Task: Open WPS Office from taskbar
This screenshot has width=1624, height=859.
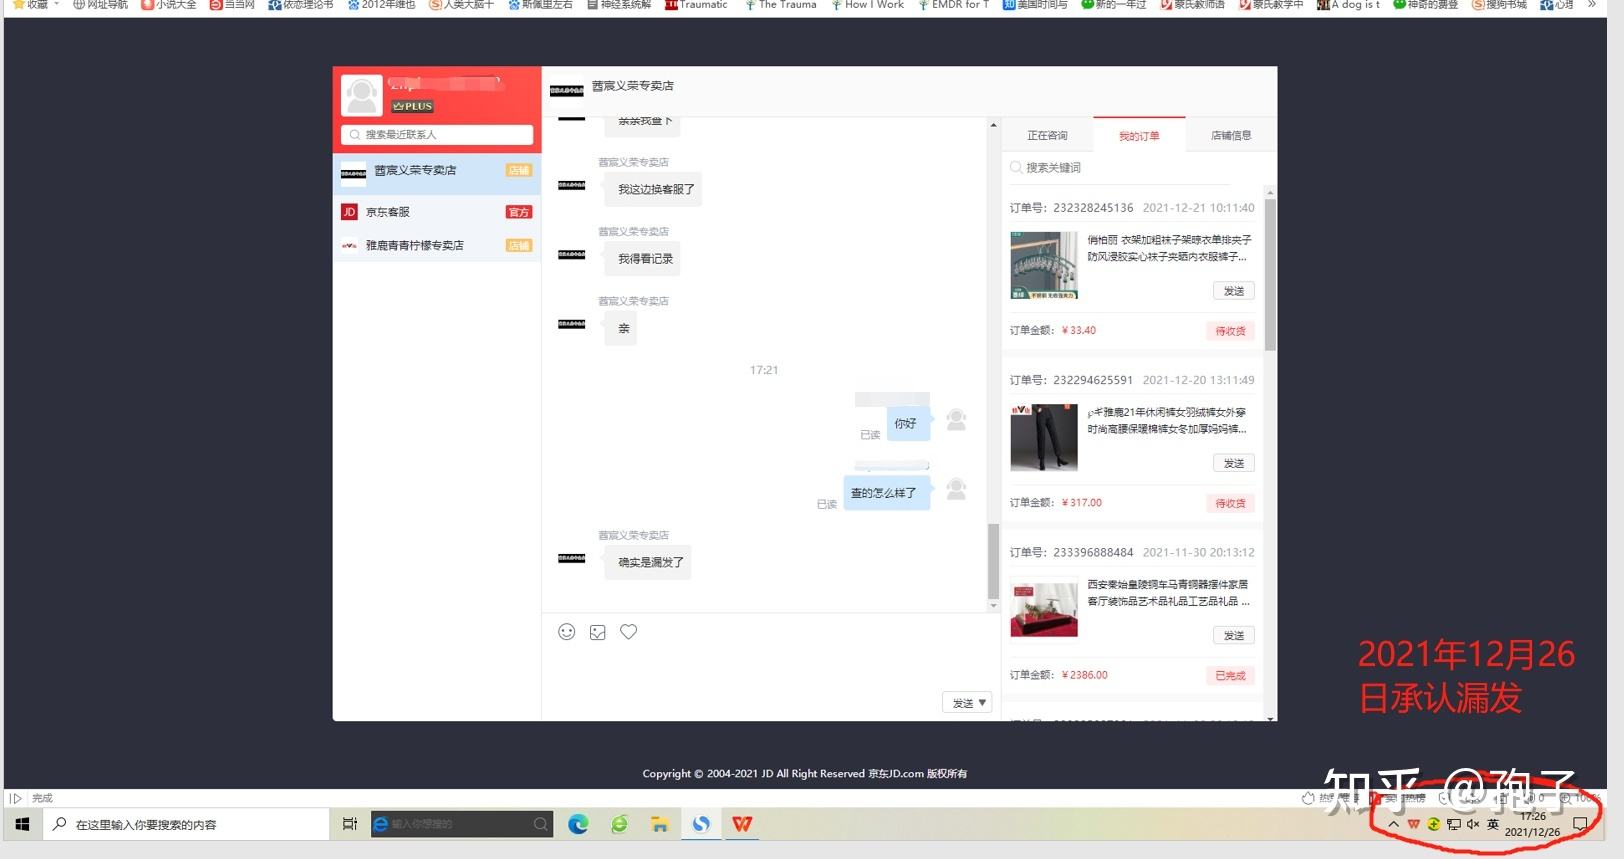Action: (x=742, y=824)
